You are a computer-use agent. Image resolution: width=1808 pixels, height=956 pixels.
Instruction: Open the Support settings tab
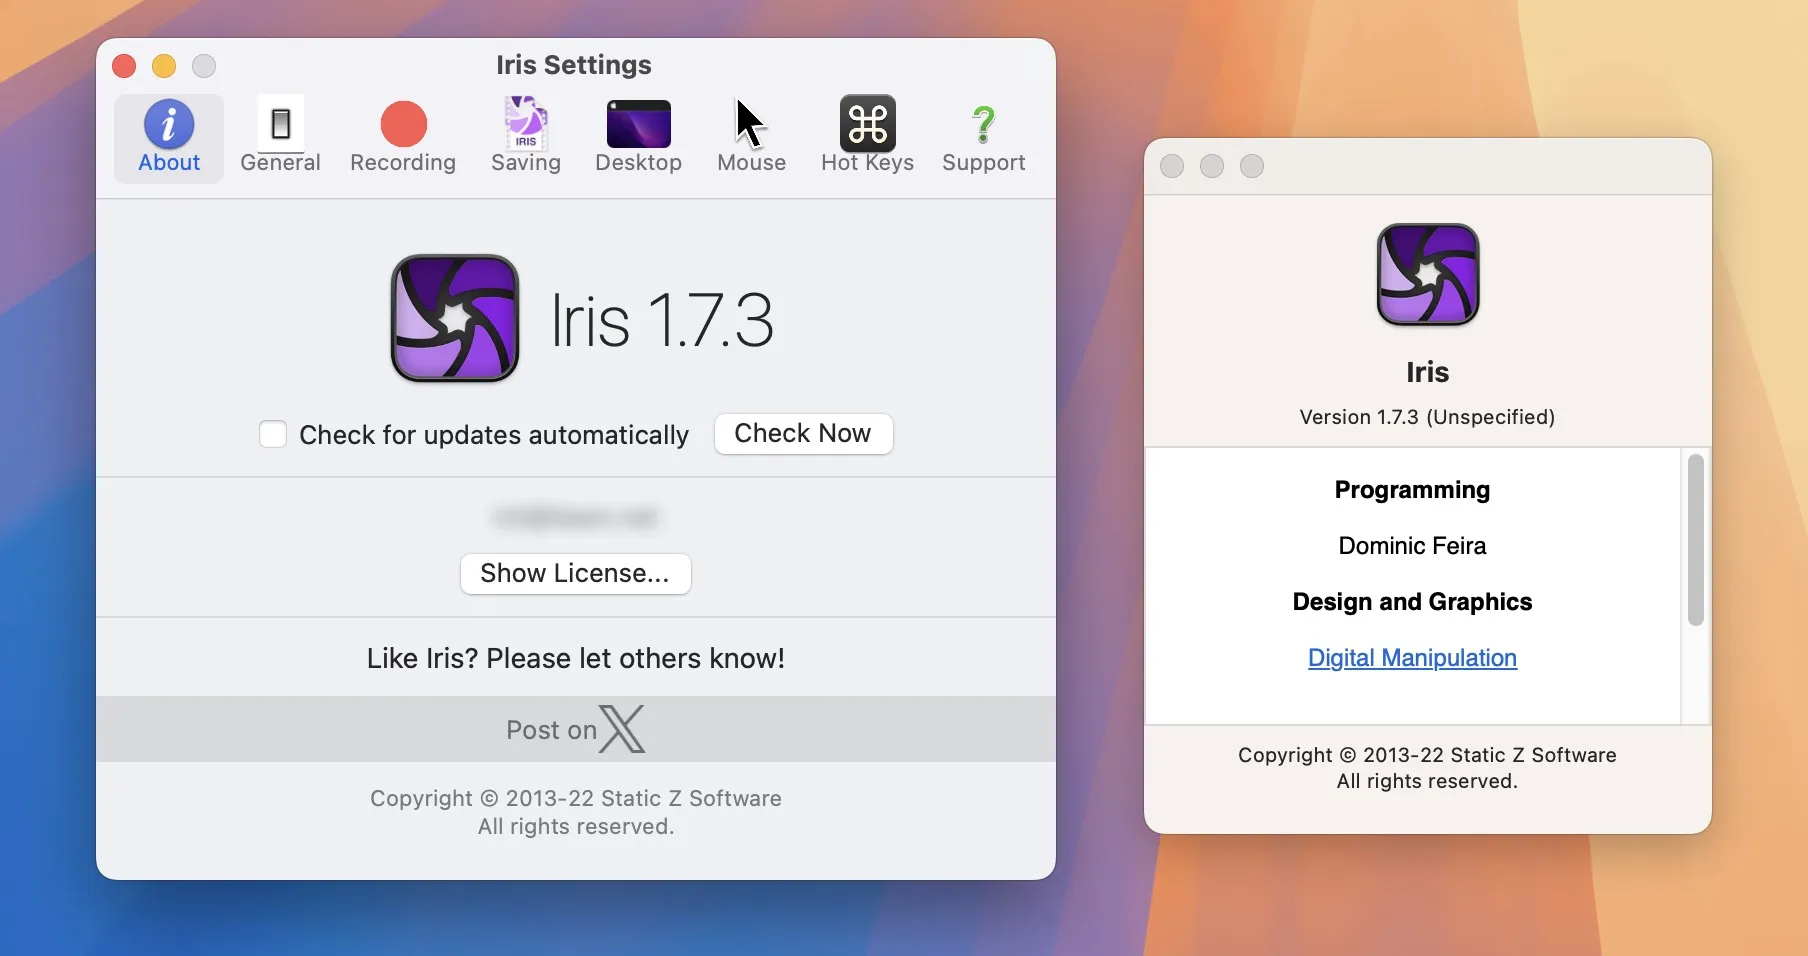tap(983, 139)
